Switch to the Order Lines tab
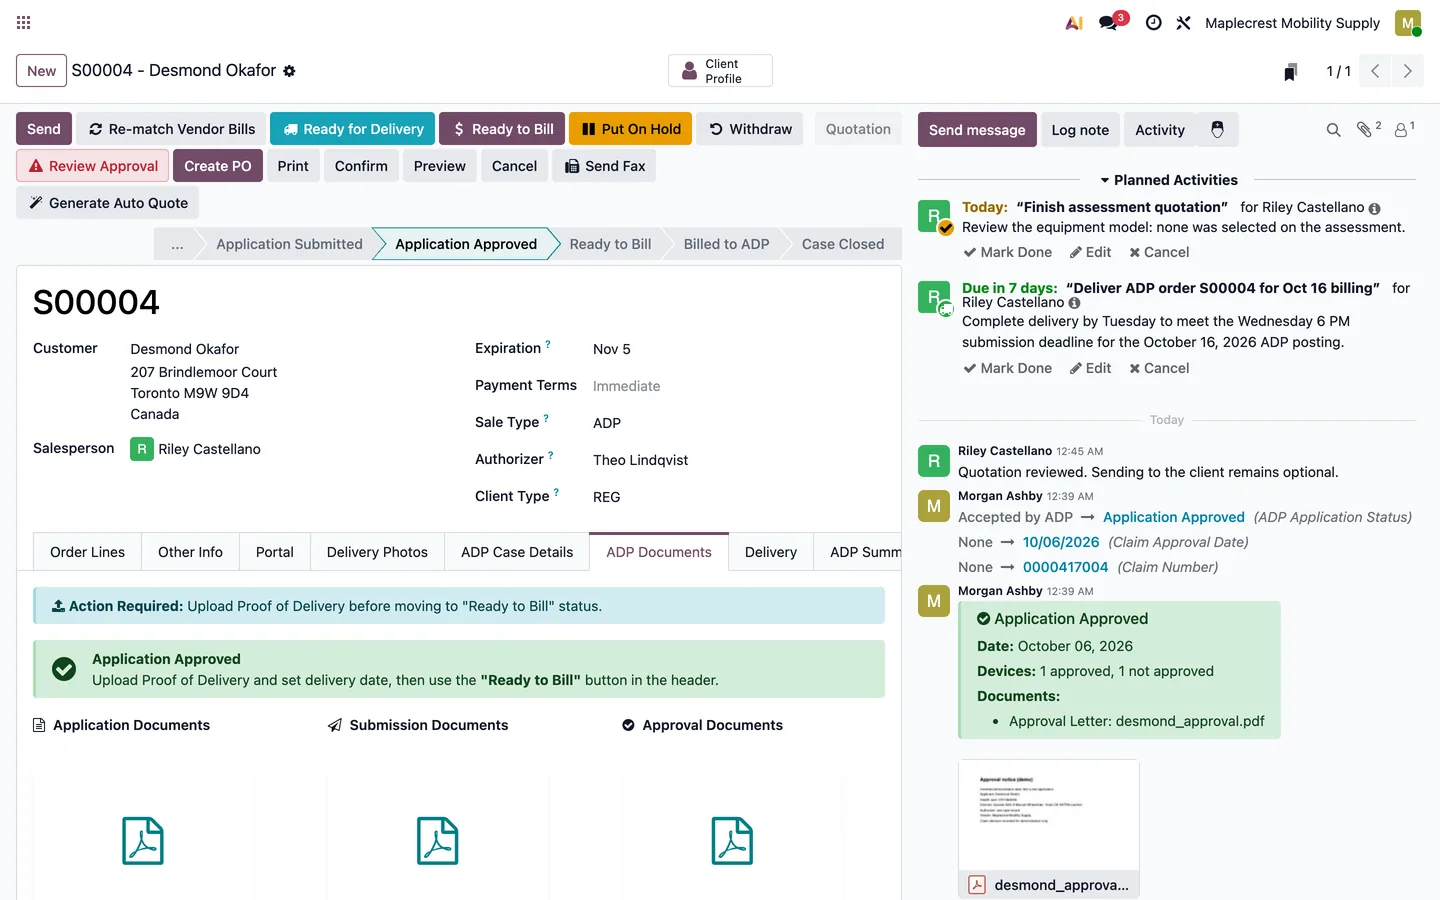The width and height of the screenshot is (1440, 900). [x=88, y=552]
